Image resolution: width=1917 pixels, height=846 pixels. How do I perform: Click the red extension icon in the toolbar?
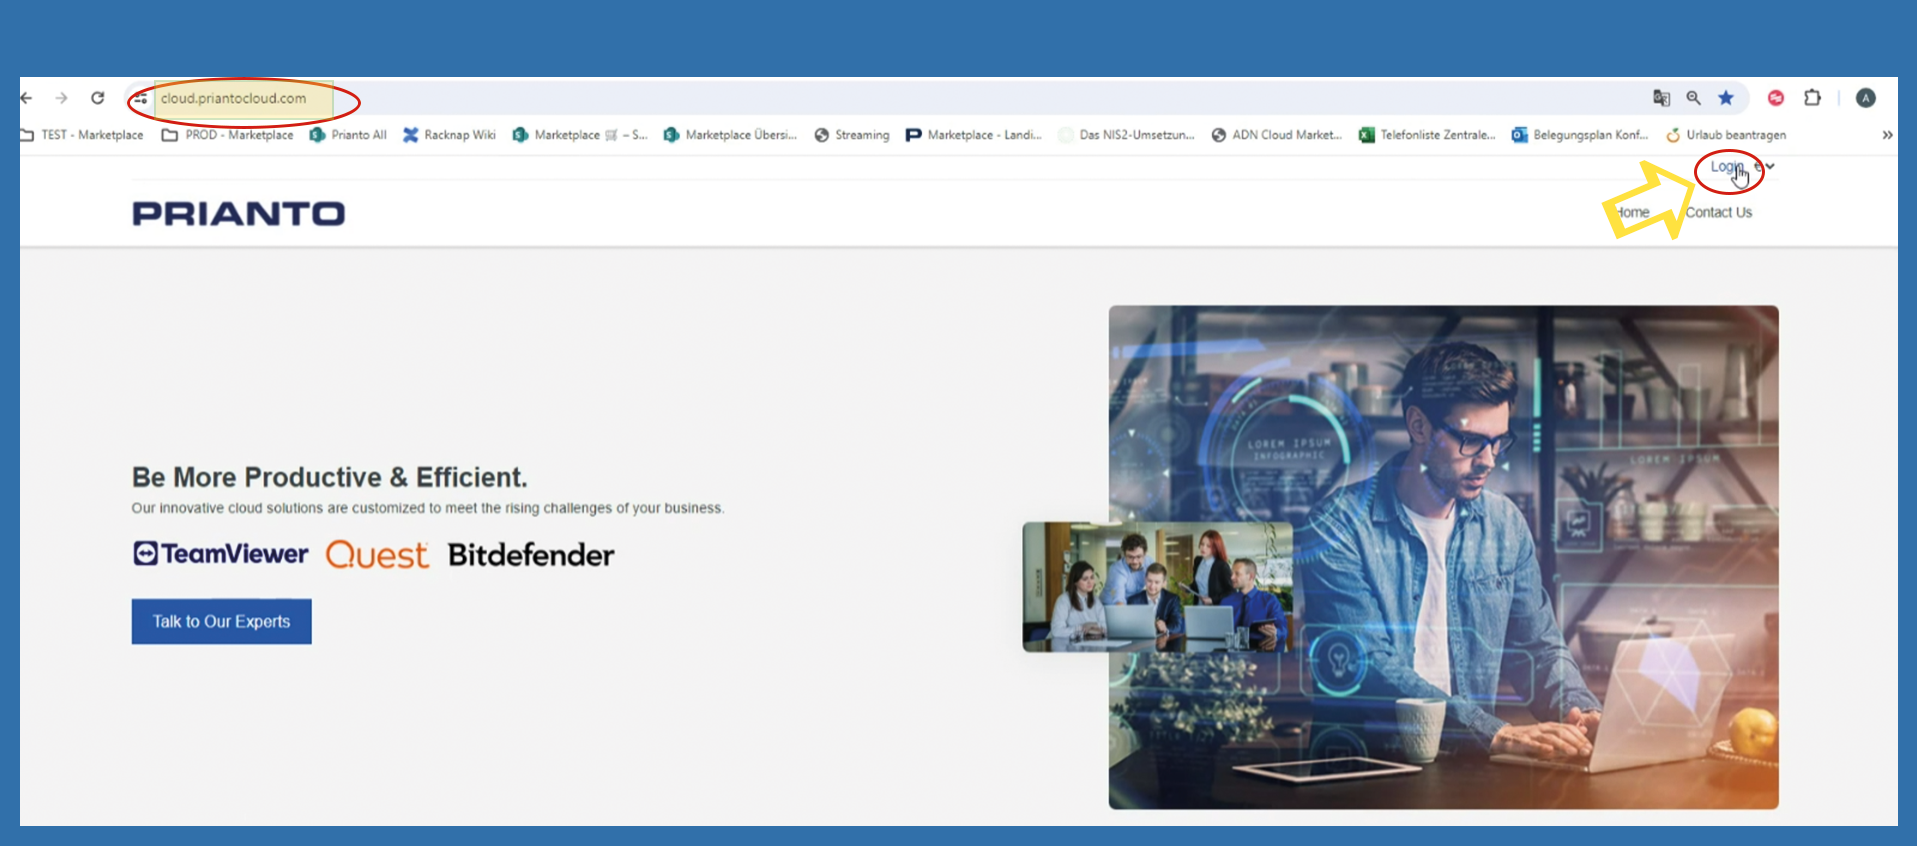coord(1776,98)
